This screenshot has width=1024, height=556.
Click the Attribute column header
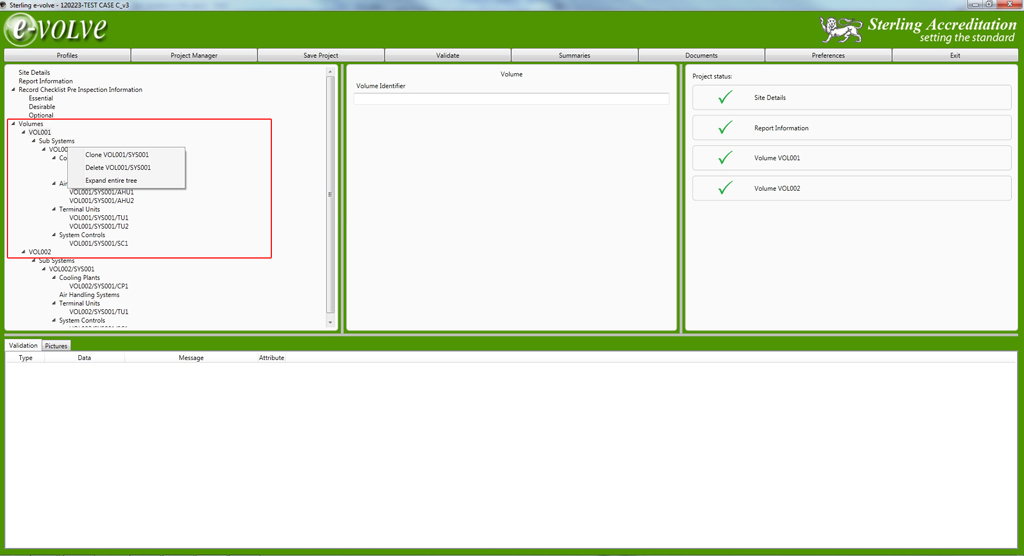point(271,358)
